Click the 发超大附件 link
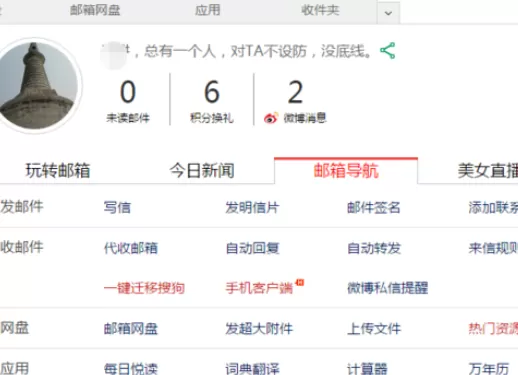Viewport: 518px width, 375px height. (259, 329)
